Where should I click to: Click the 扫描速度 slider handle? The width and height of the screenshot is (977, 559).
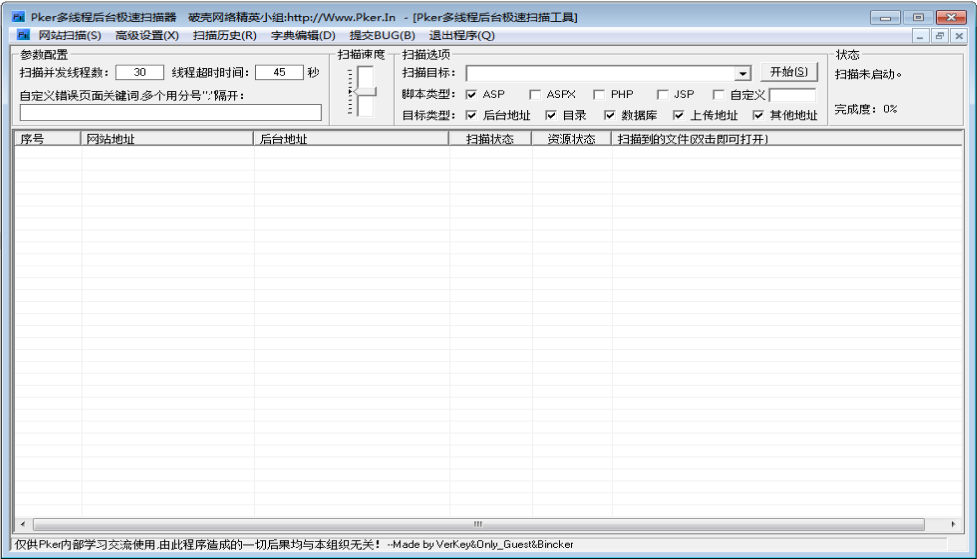[x=365, y=90]
